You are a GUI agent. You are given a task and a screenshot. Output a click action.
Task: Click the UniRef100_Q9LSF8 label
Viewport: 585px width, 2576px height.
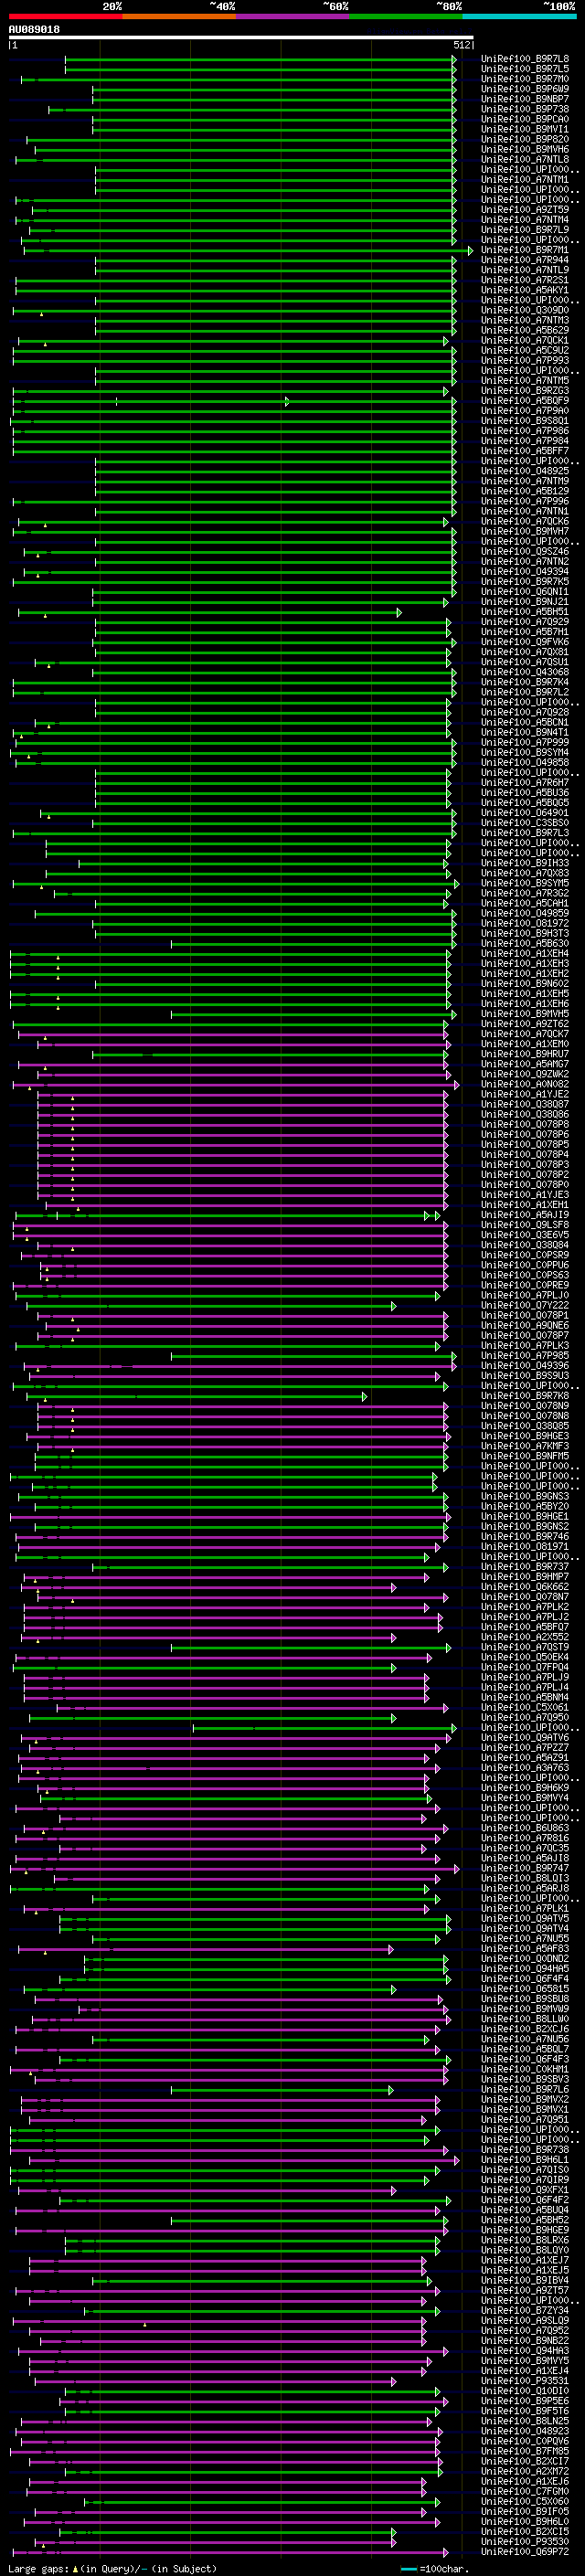pos(525,1225)
